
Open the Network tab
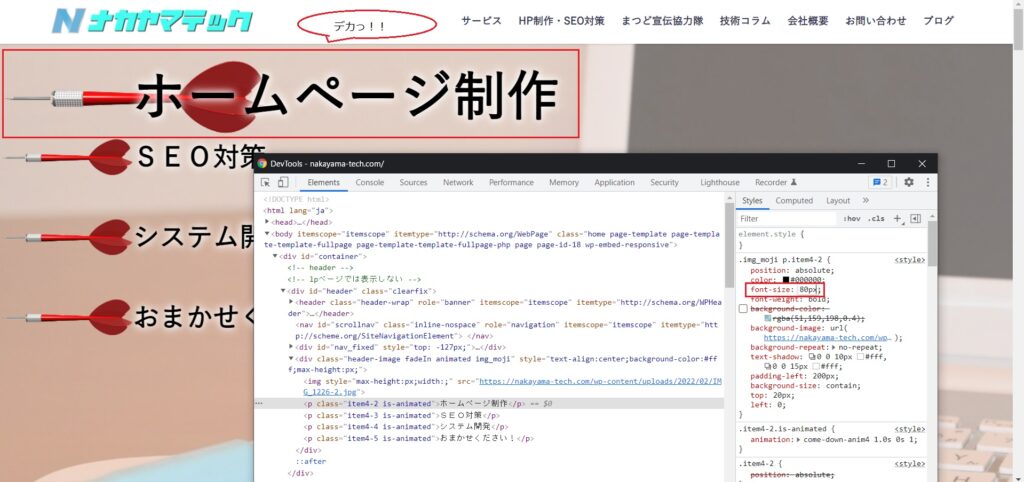click(458, 183)
